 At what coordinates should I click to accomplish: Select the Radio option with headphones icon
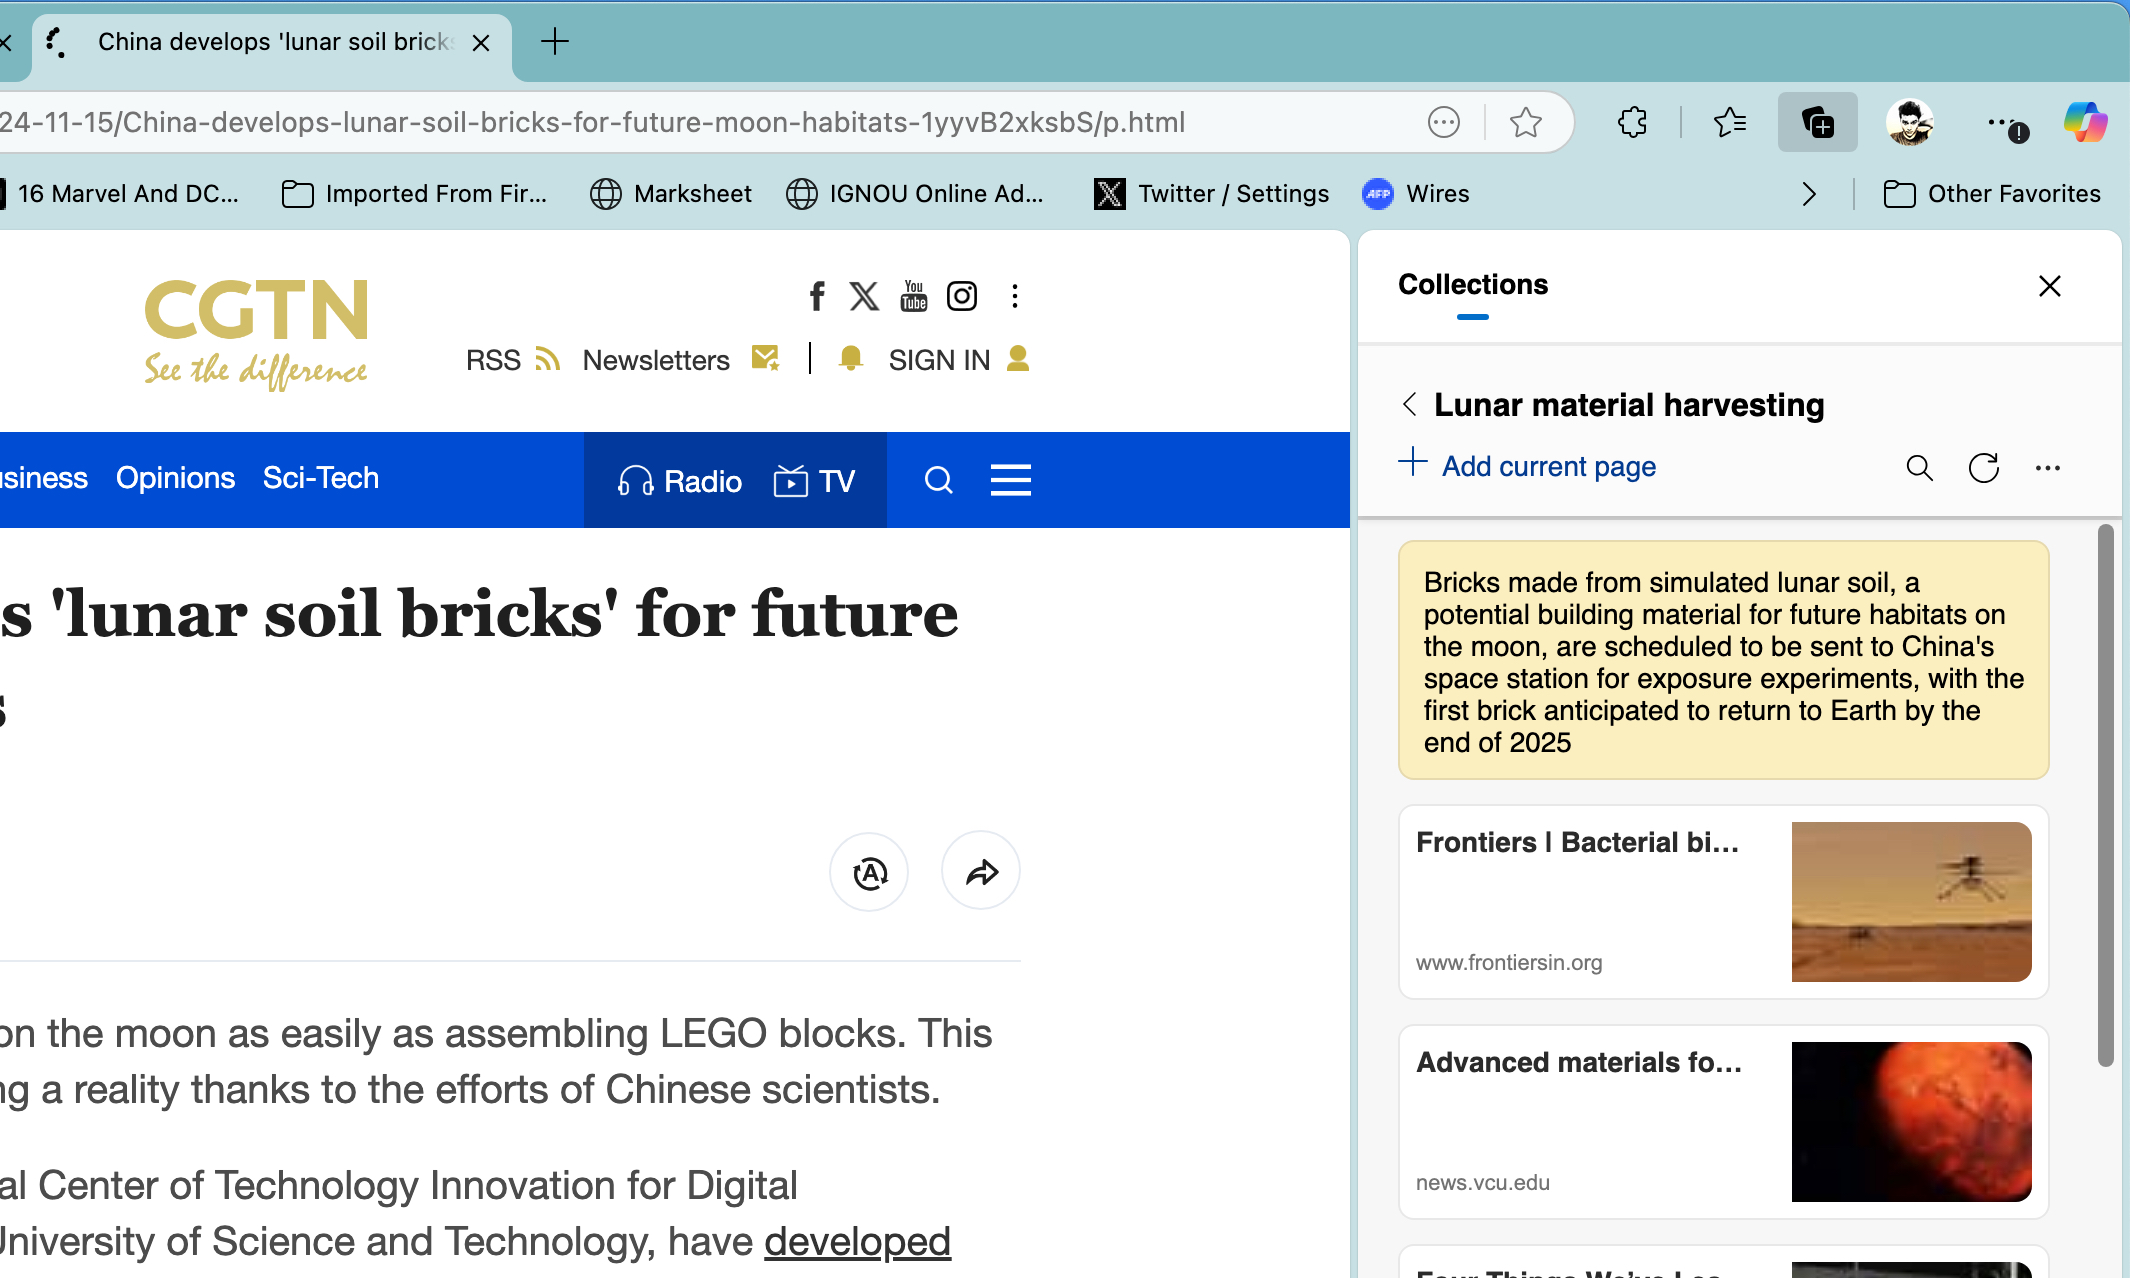point(680,481)
